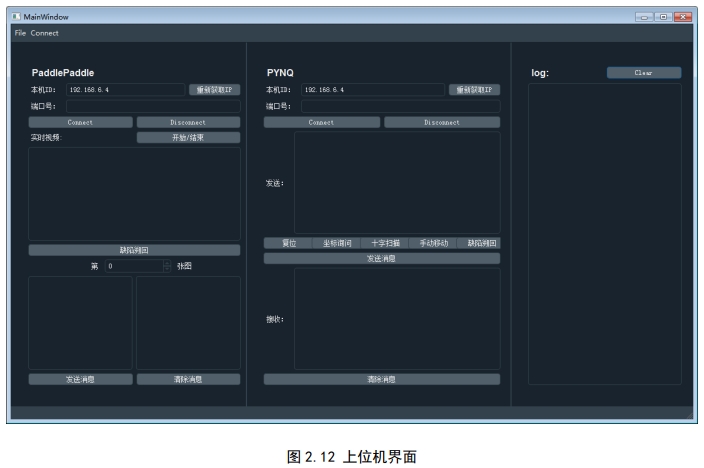
Task: Open the File menu
Action: [x=20, y=33]
